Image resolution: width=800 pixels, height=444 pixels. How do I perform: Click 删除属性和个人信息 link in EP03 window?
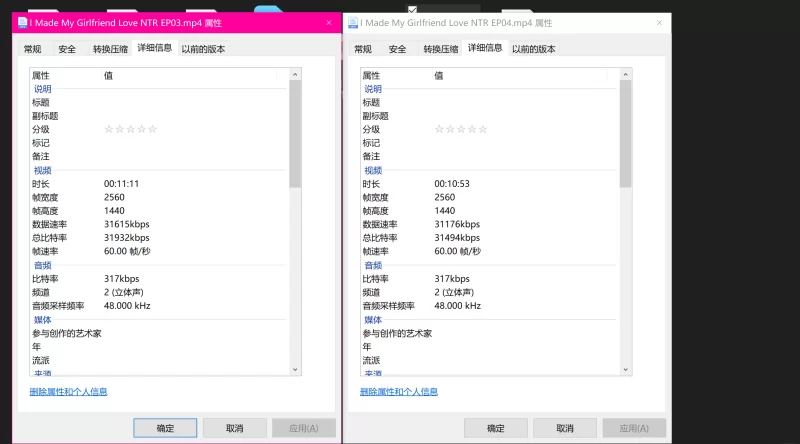(x=68, y=392)
